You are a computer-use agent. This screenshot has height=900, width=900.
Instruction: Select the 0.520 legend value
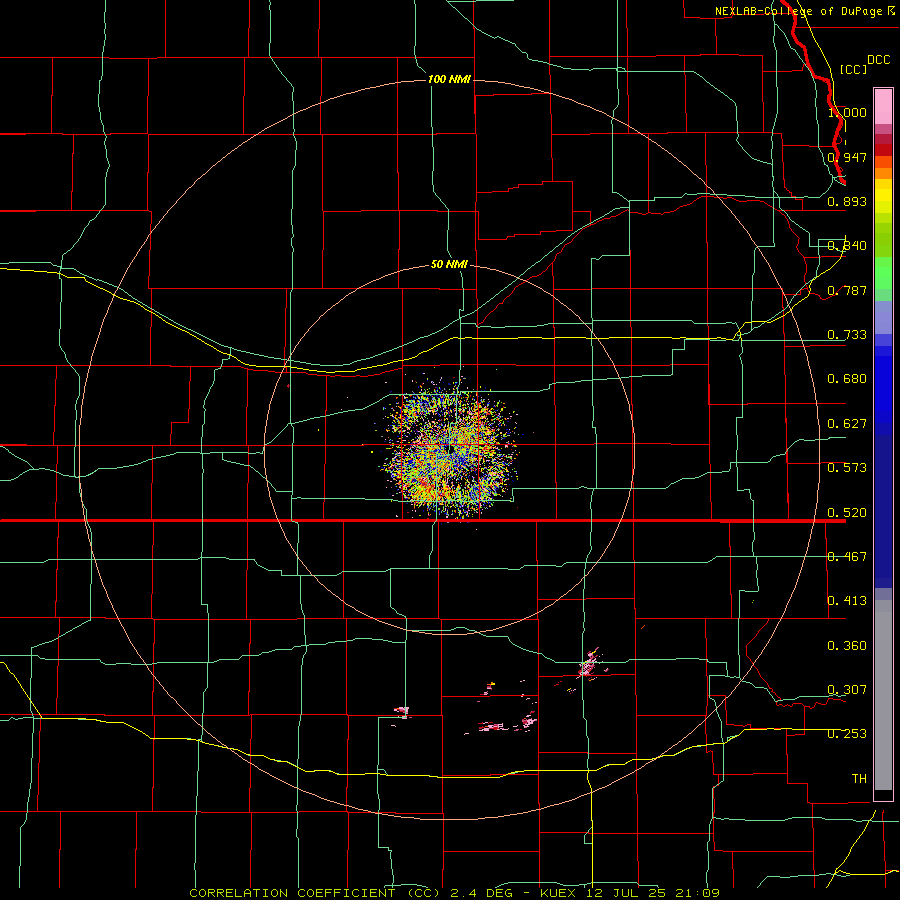click(x=847, y=513)
